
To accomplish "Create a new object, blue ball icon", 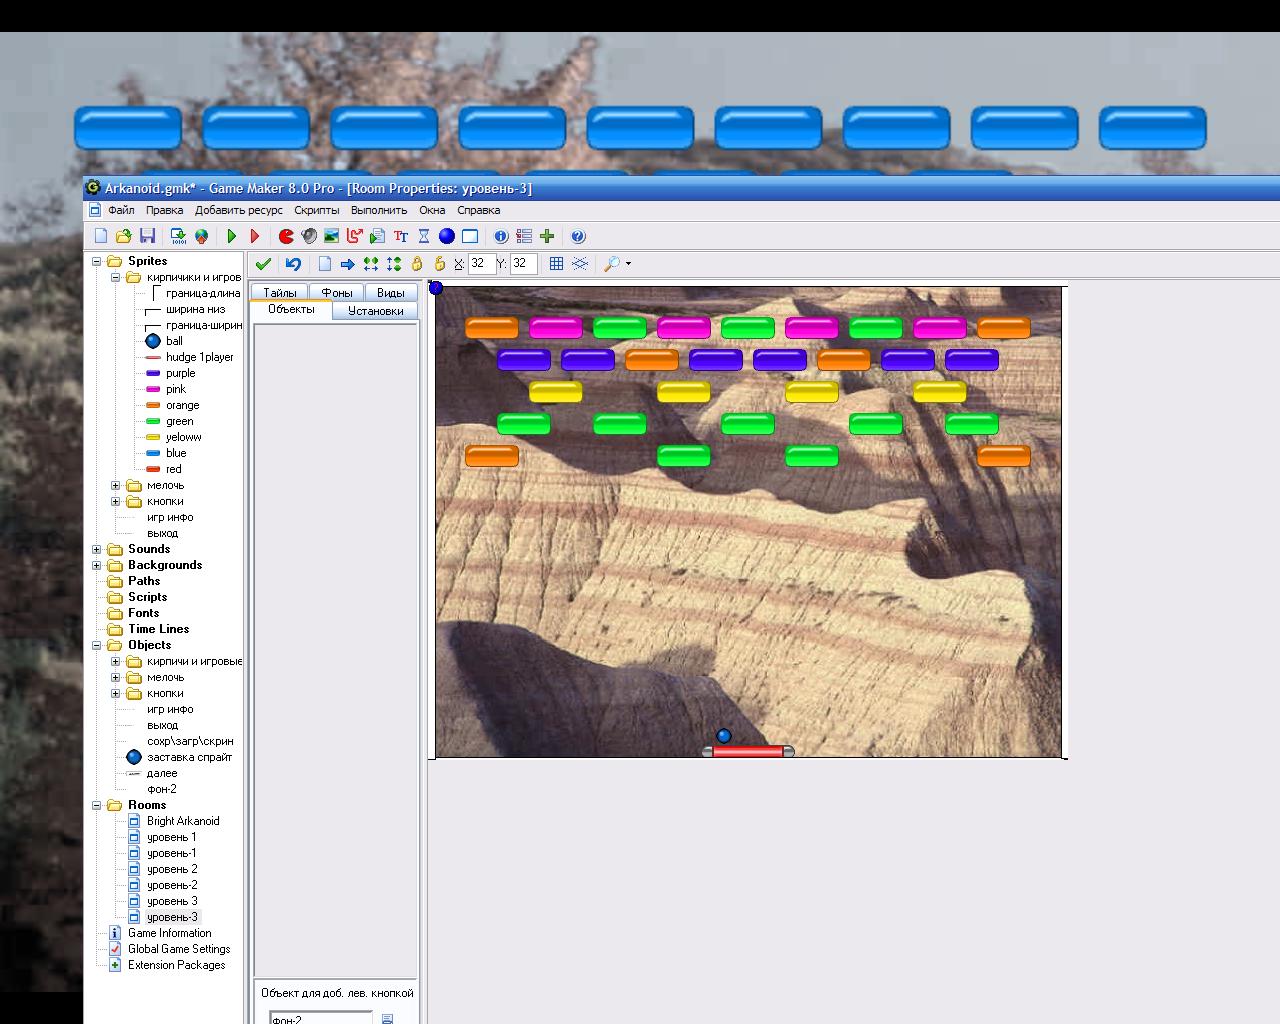I will (x=447, y=236).
